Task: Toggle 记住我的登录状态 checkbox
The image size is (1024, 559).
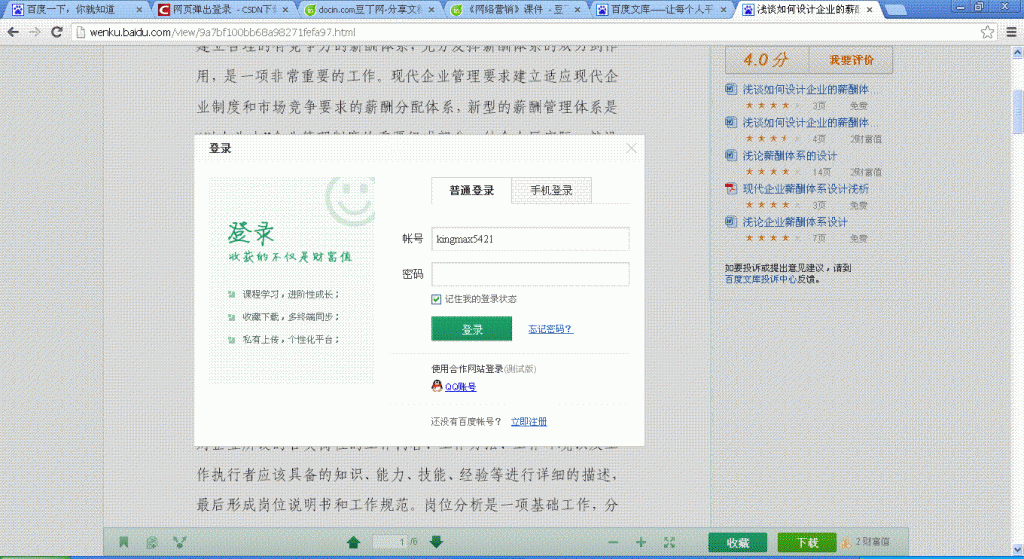Action: (437, 299)
